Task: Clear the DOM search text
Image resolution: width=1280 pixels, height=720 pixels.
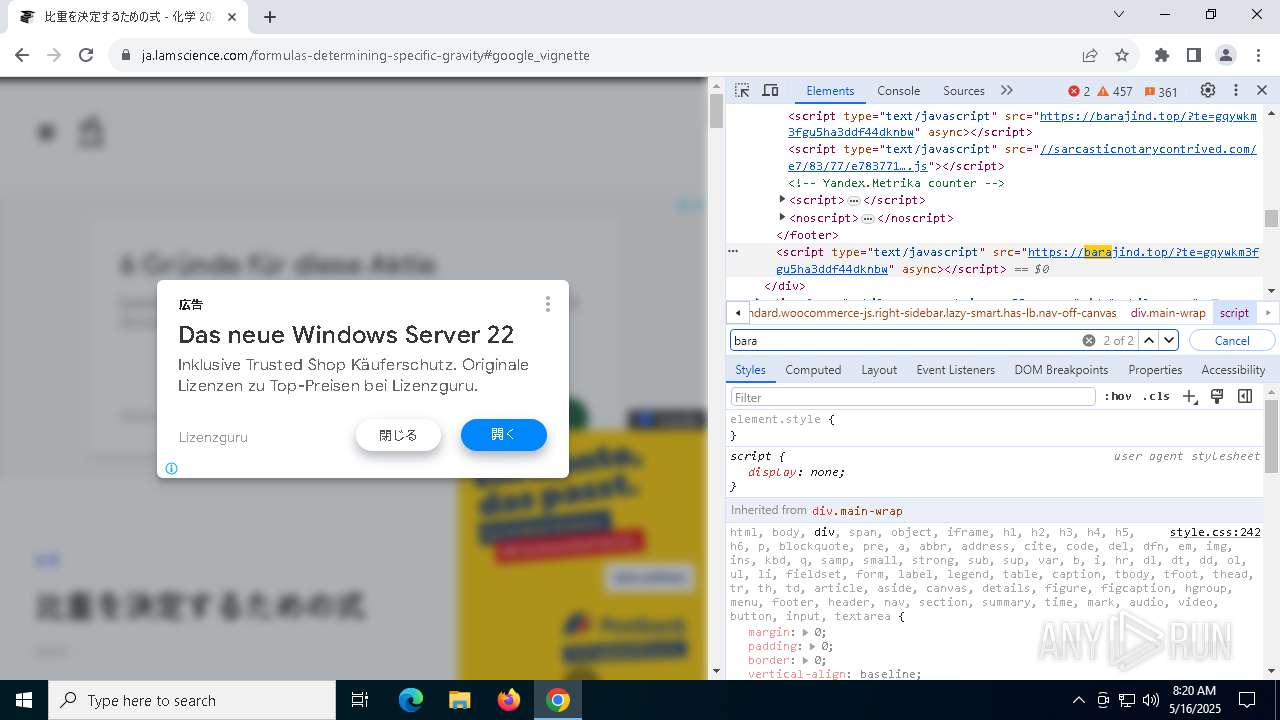Action: coord(1089,341)
